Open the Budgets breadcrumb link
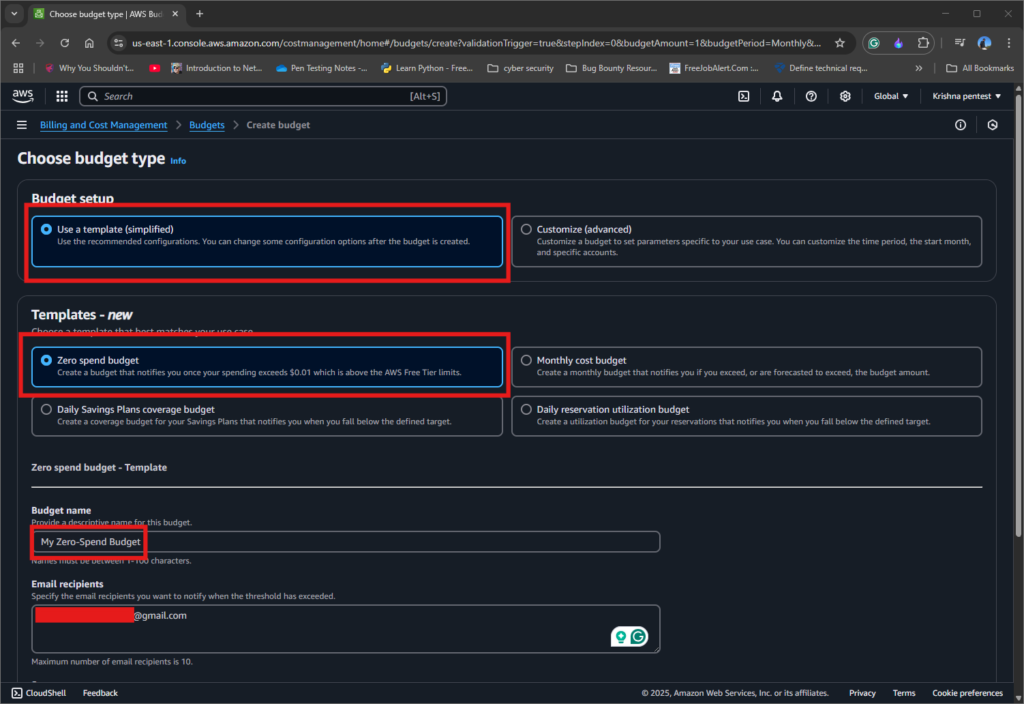 [x=206, y=125]
